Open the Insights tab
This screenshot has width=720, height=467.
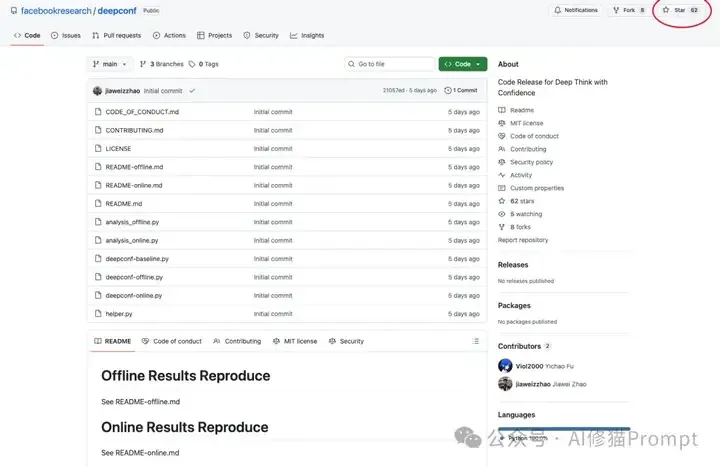(x=307, y=35)
